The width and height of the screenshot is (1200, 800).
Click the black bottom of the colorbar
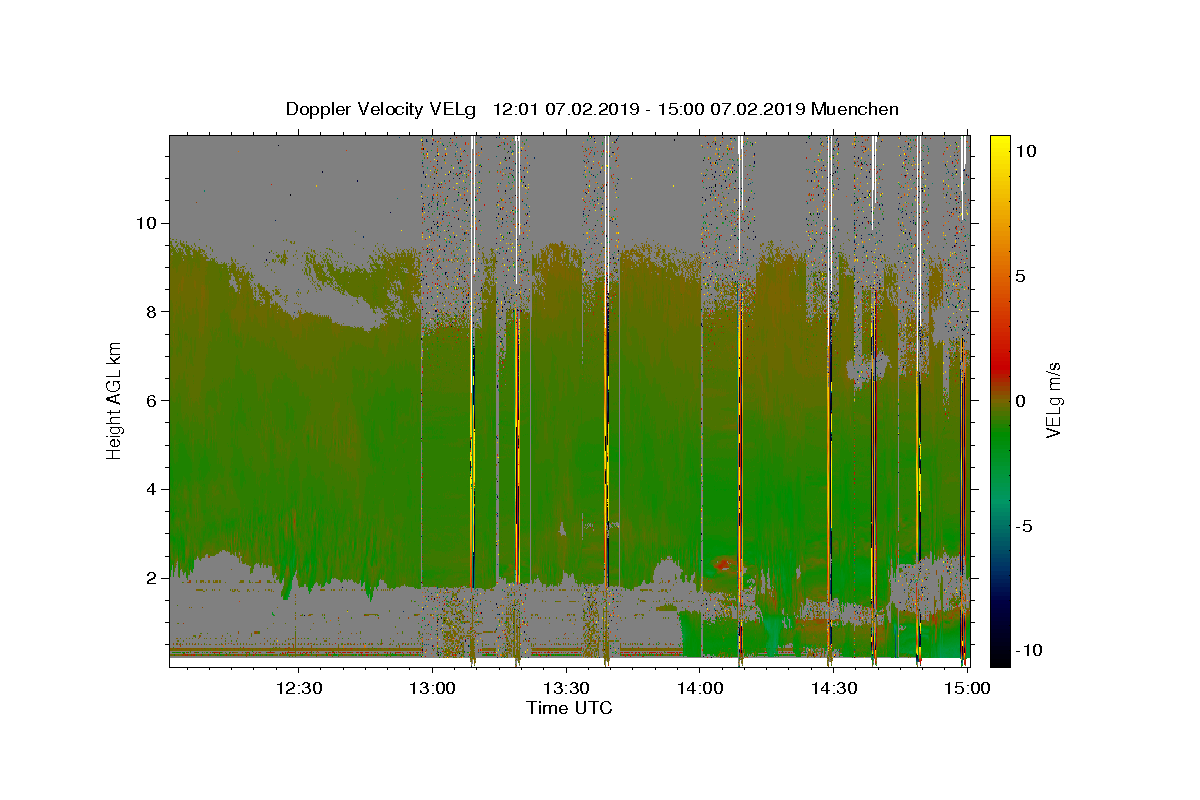click(999, 655)
